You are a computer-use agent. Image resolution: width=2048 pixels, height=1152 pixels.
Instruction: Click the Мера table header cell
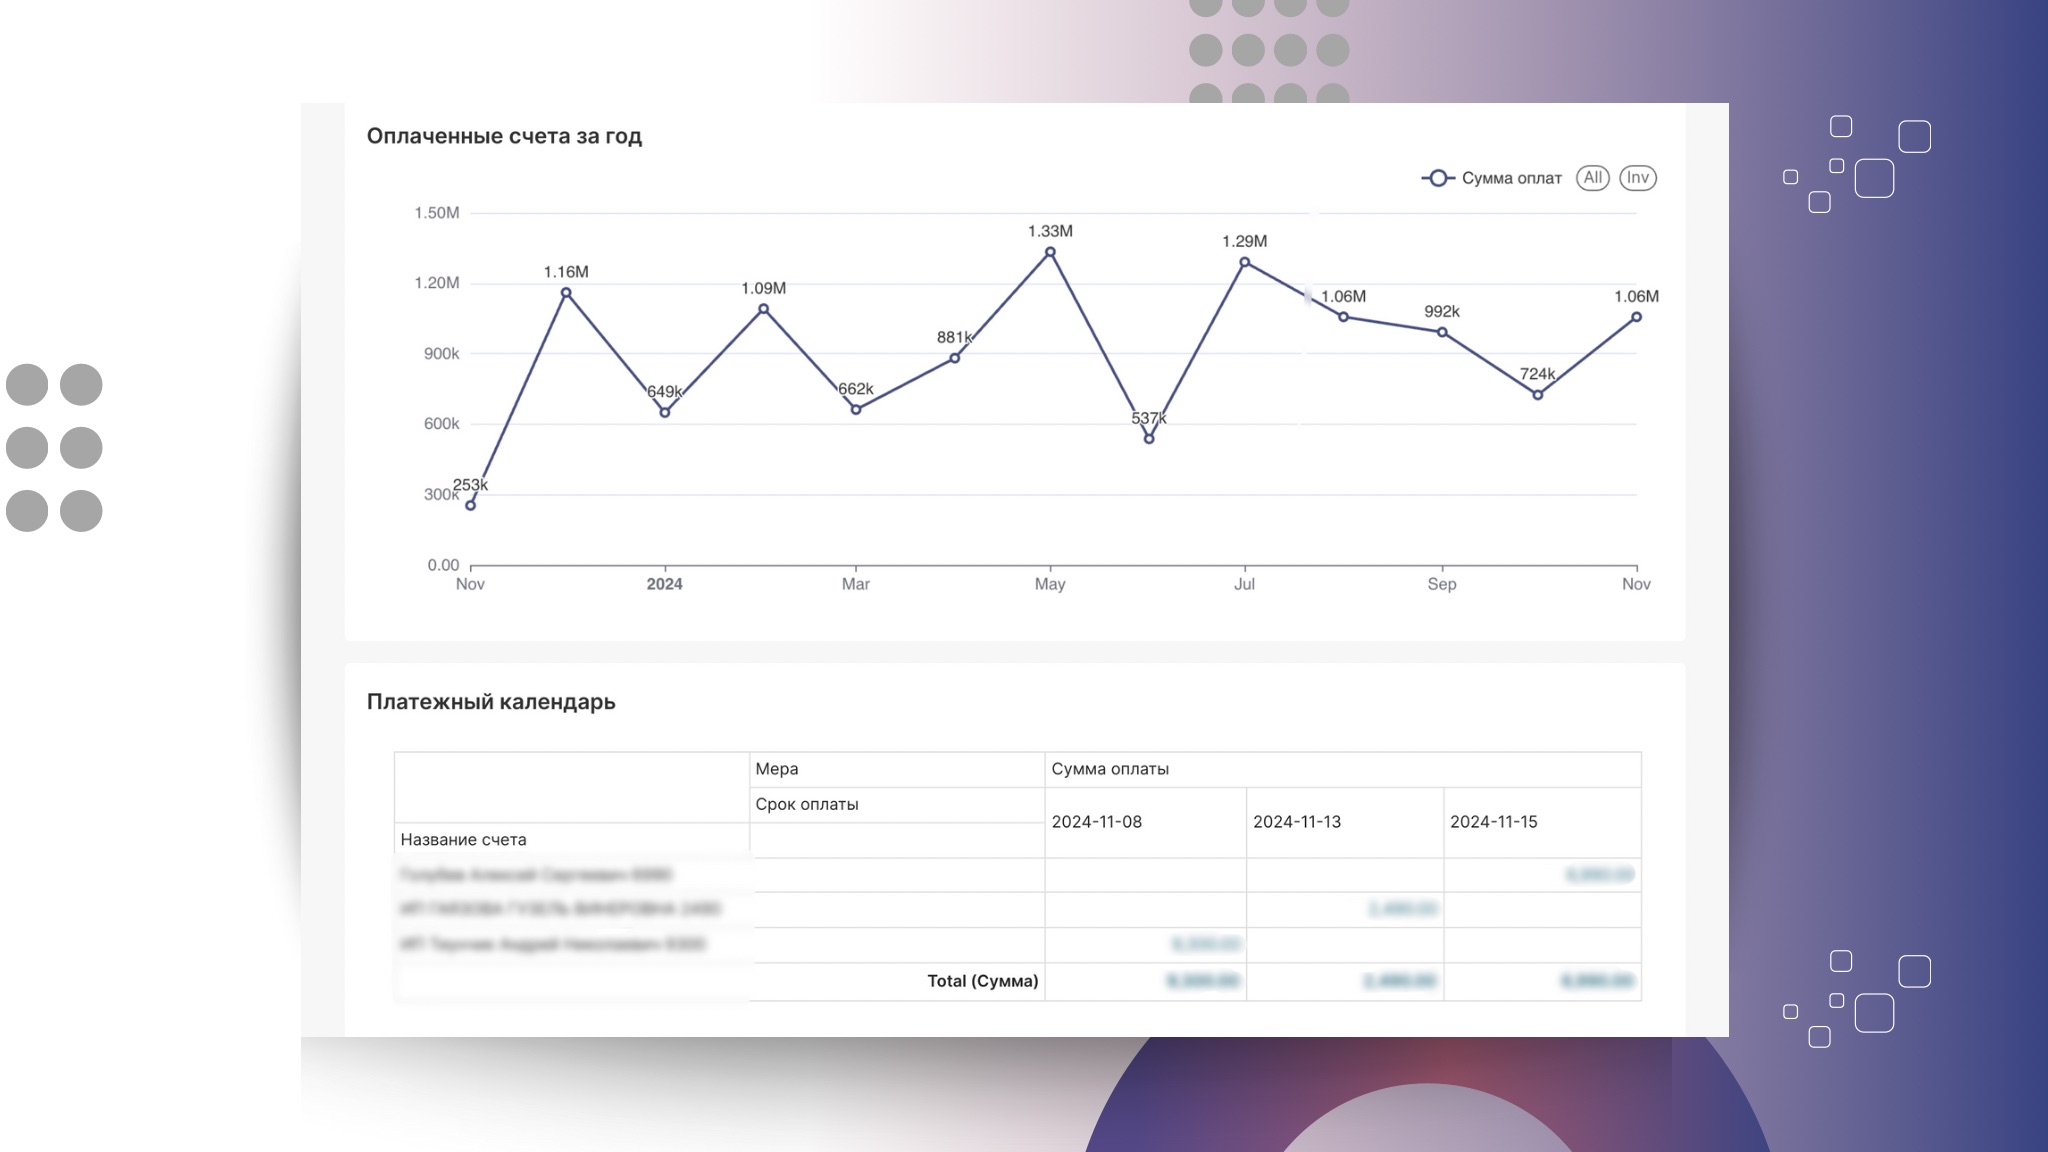point(777,769)
